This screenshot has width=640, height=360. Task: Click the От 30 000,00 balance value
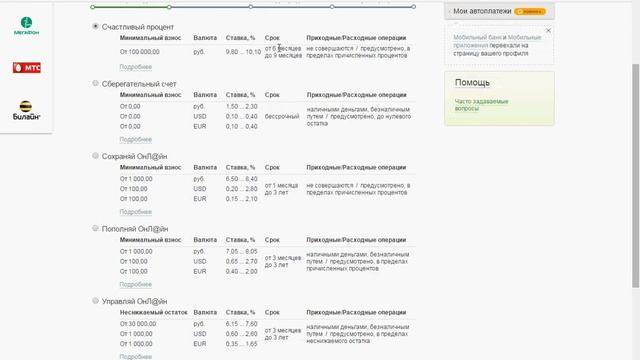coord(138,324)
